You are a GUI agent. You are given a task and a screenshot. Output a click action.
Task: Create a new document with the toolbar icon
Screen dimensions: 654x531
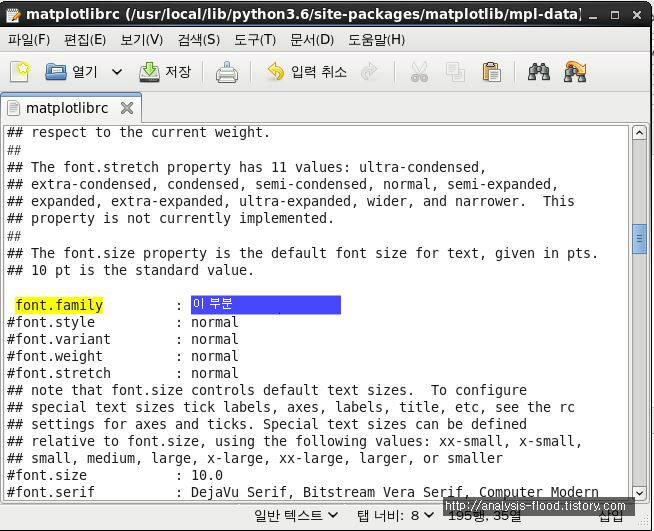tap(20, 72)
